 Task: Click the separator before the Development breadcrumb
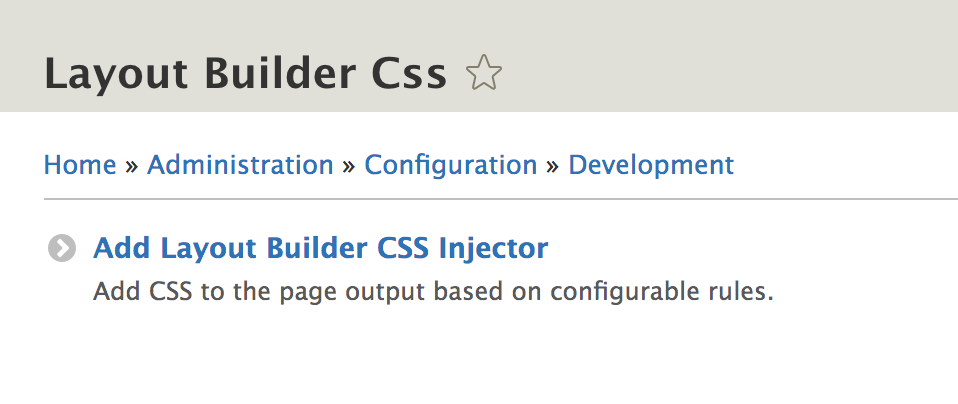[553, 166]
